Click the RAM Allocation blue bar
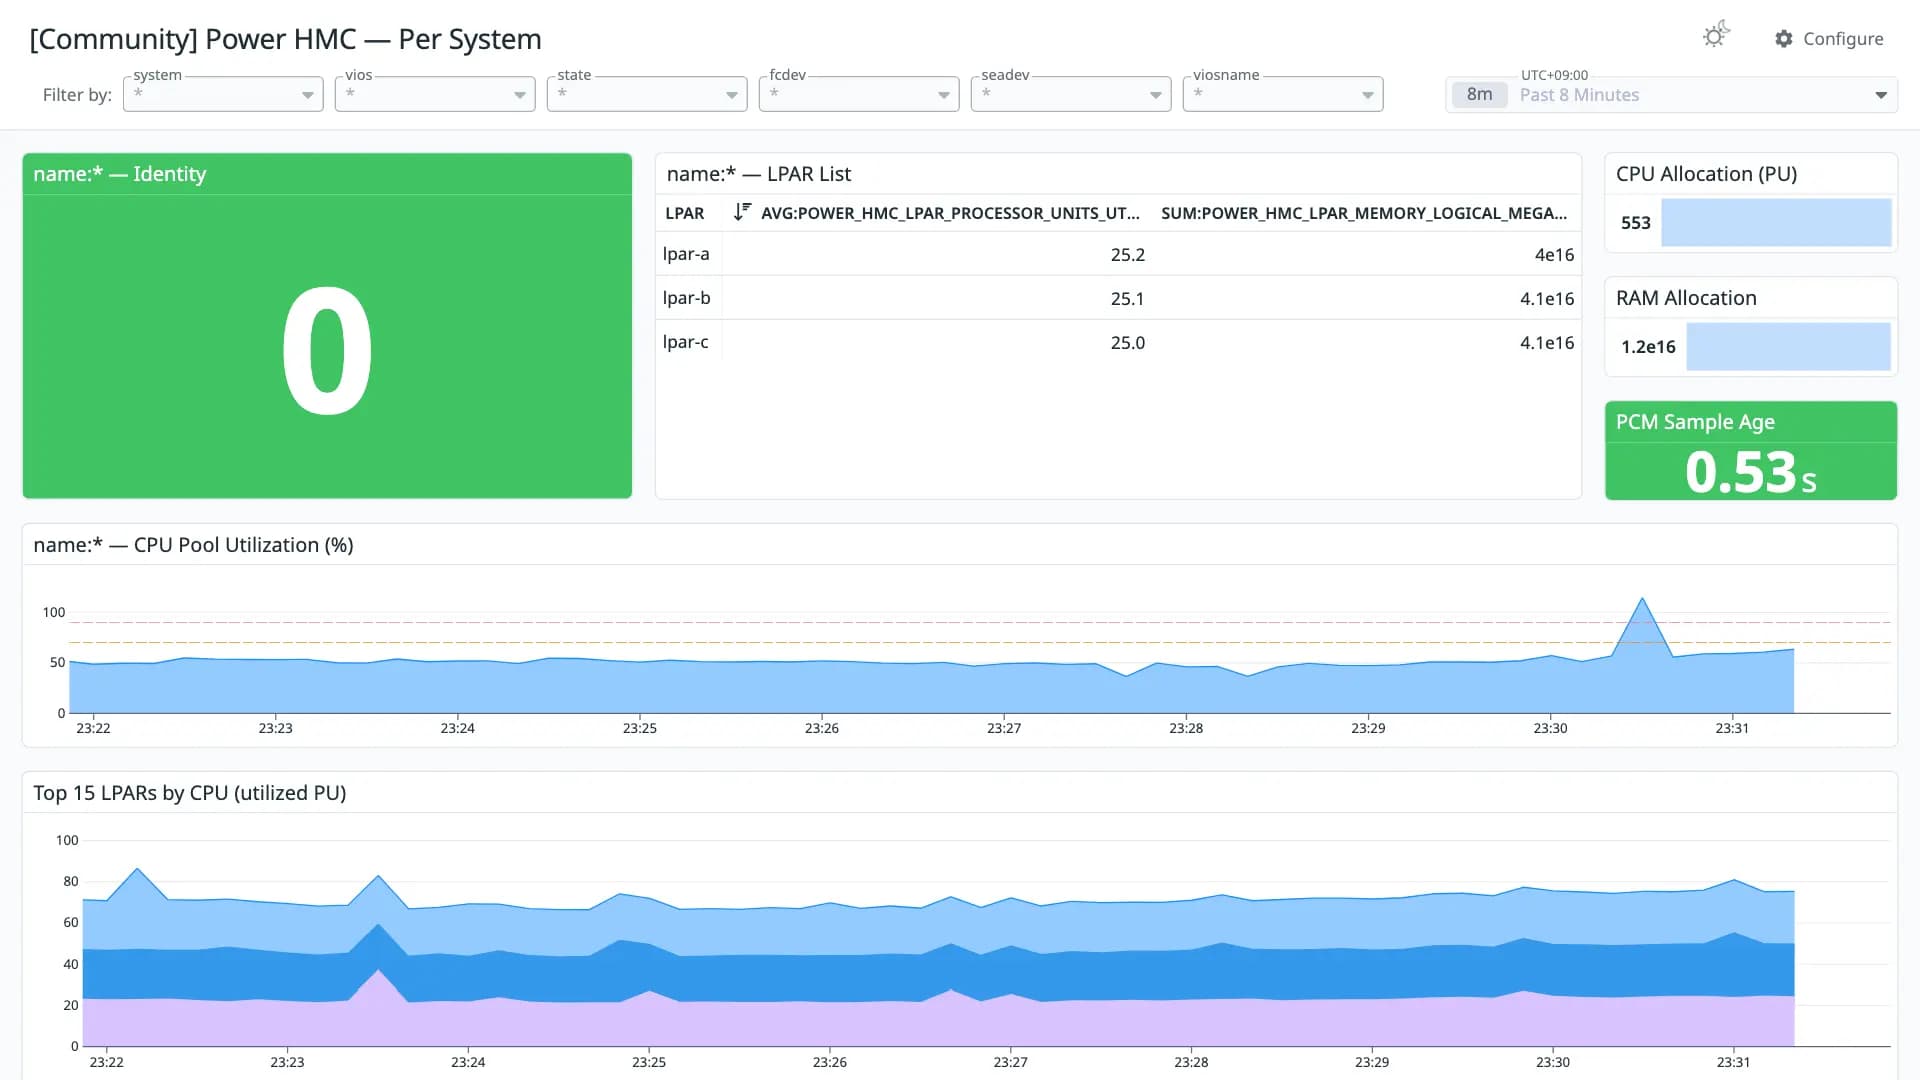 pos(1788,346)
